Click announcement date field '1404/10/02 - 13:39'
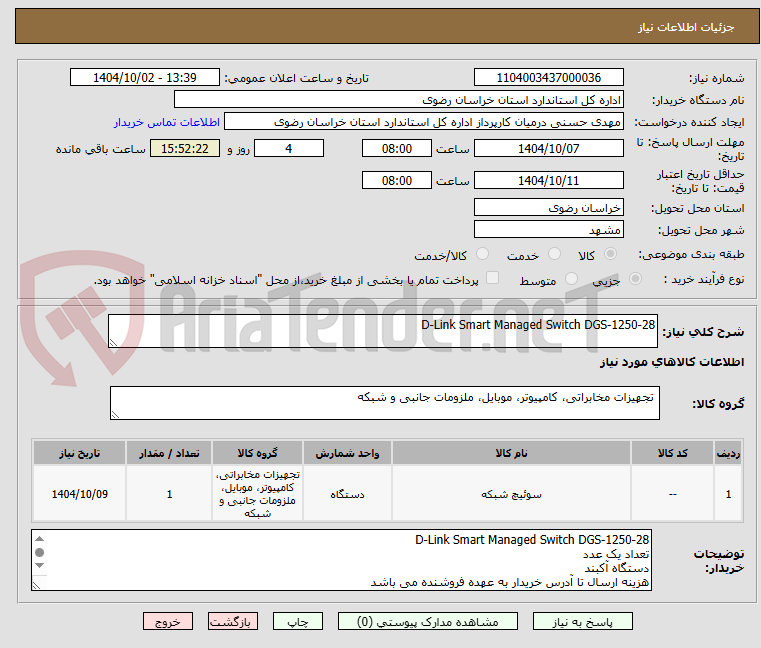This screenshot has width=761, height=648. (x=145, y=78)
